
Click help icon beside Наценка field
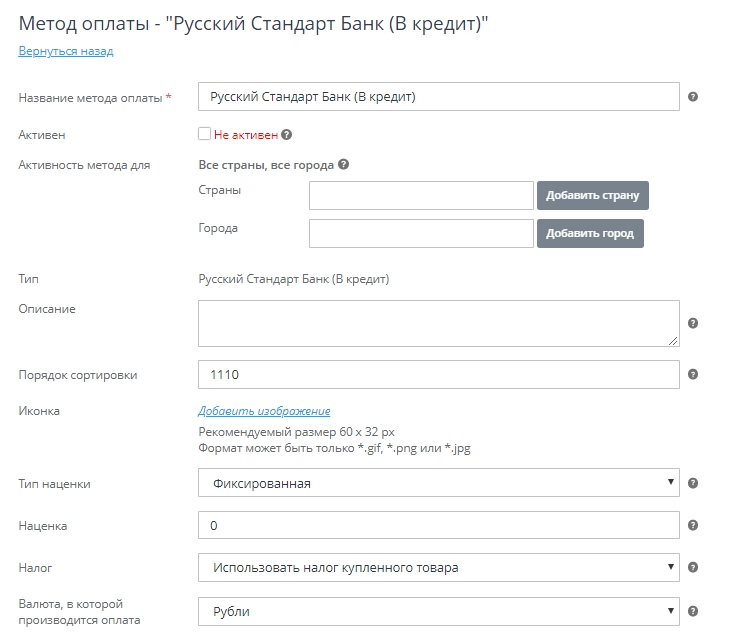[693, 525]
